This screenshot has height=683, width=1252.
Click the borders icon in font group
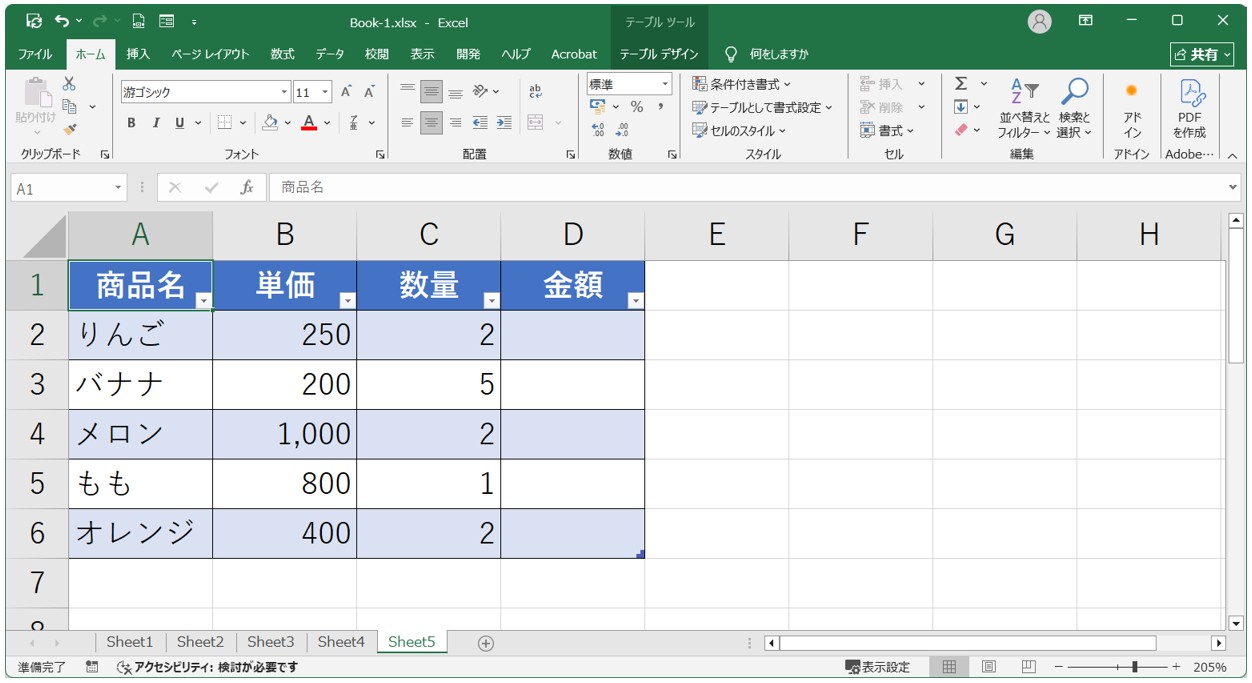coord(224,122)
